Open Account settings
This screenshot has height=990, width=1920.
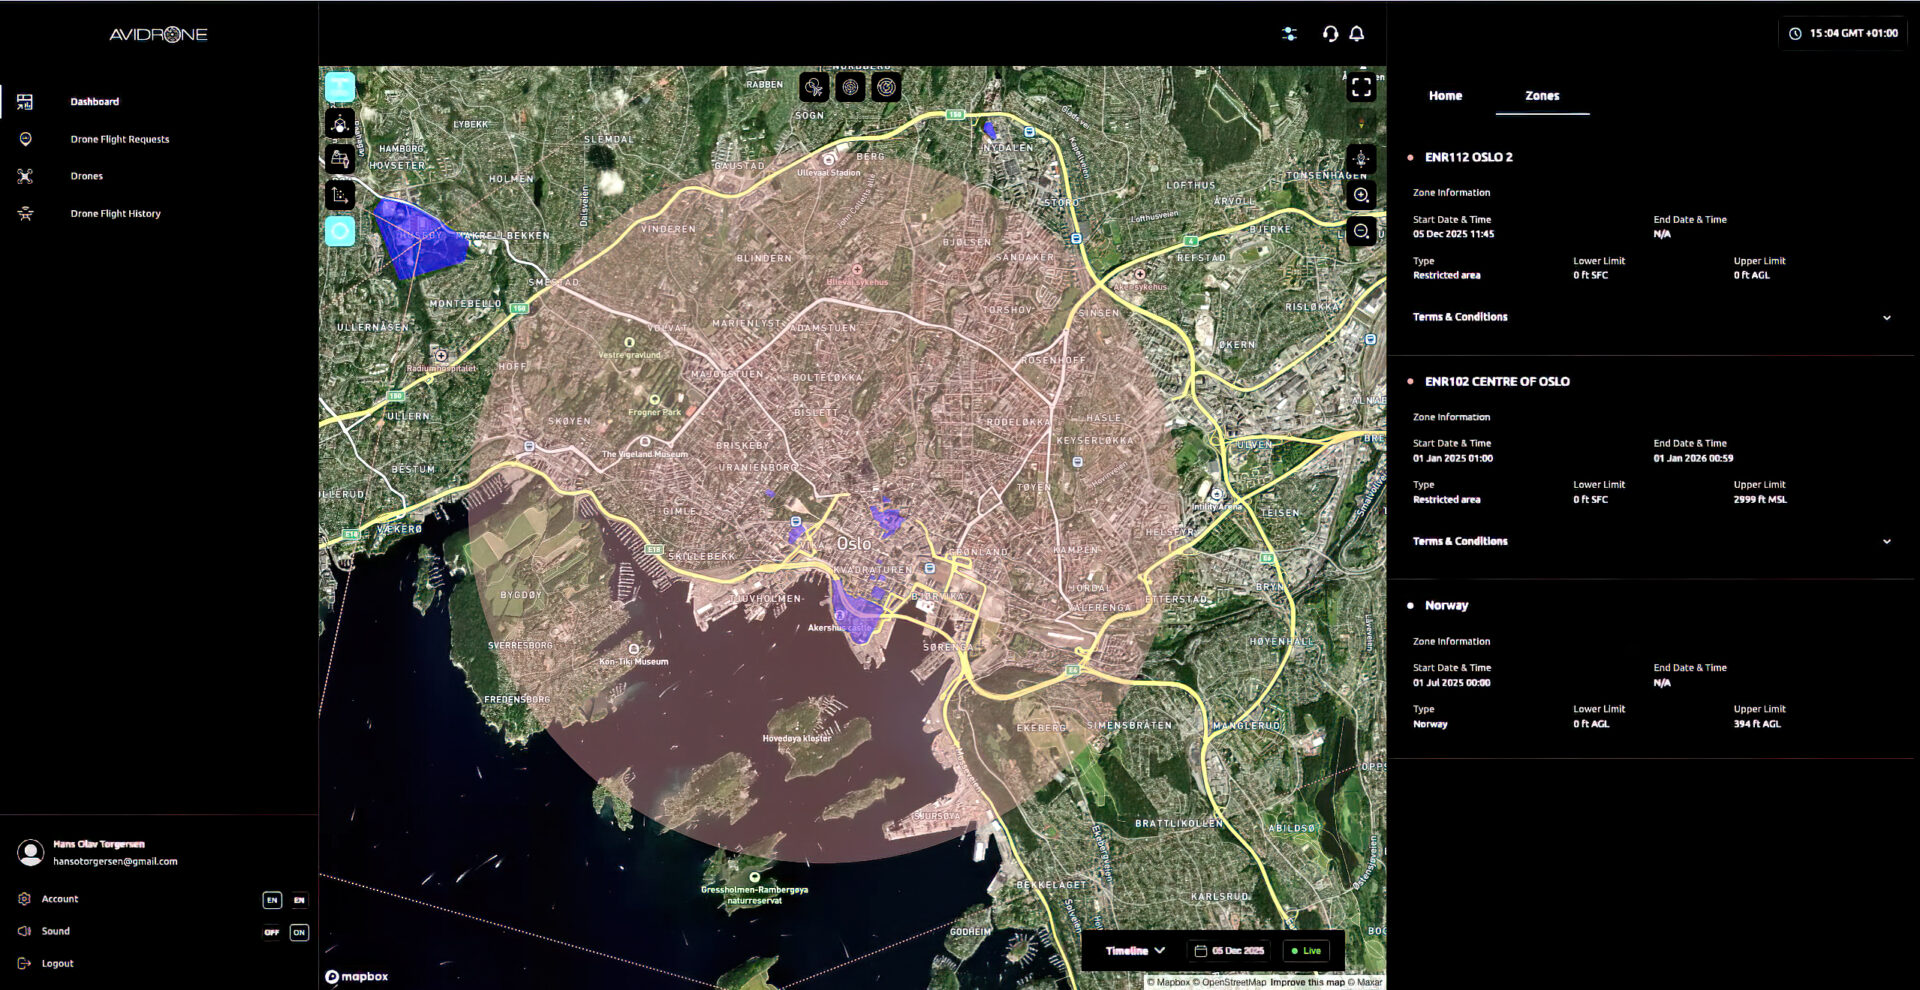click(x=59, y=899)
